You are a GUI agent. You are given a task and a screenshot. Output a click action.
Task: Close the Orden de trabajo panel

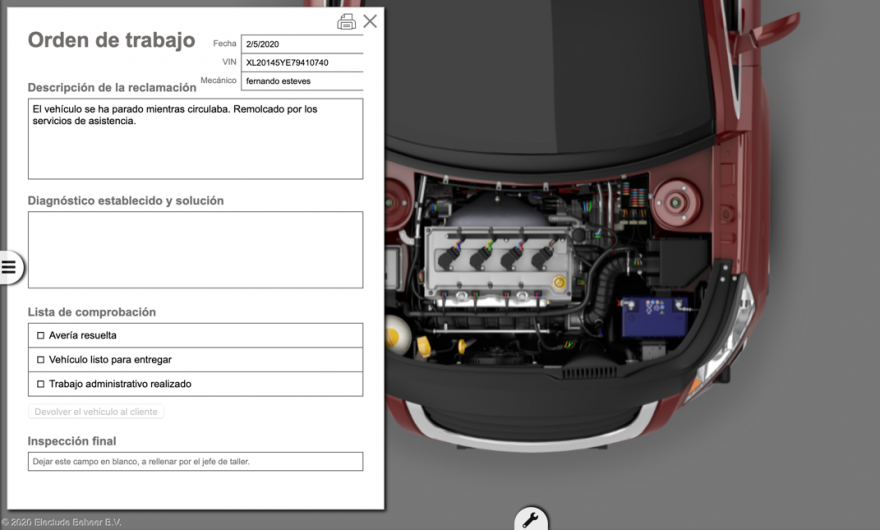pyautogui.click(x=370, y=21)
